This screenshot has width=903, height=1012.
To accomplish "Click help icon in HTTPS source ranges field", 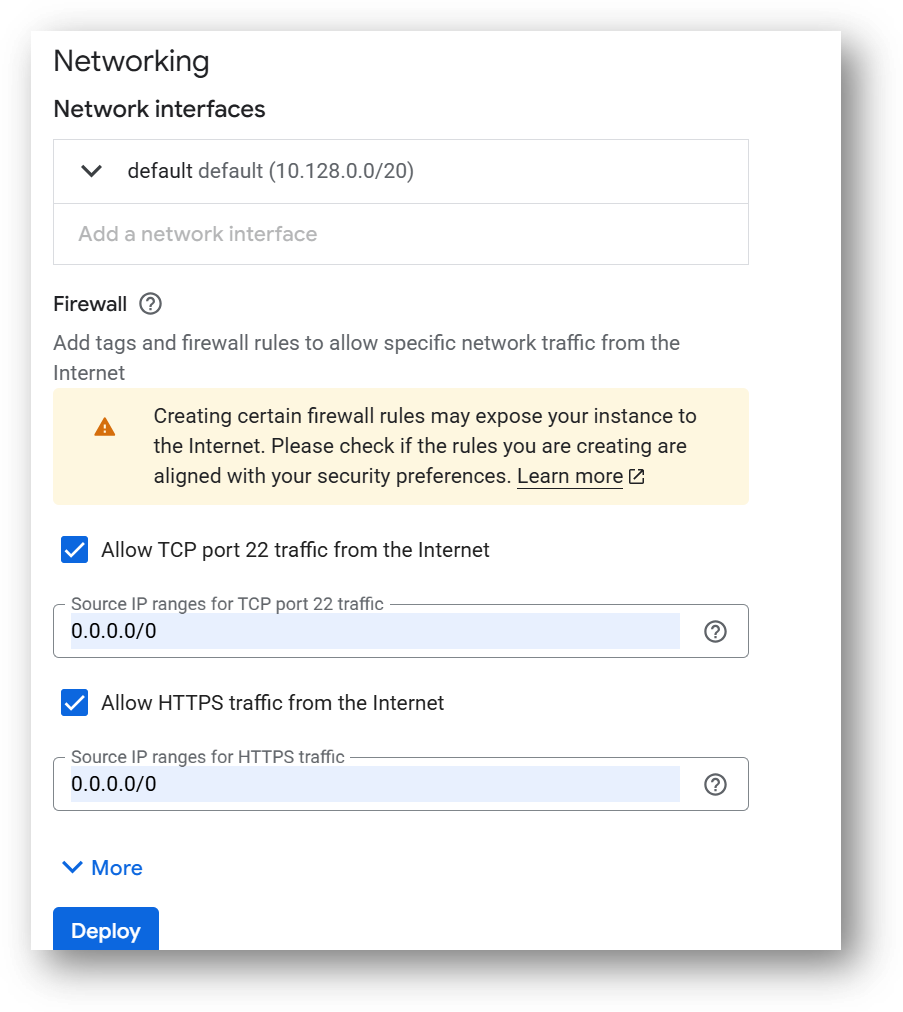I will click(x=715, y=784).
